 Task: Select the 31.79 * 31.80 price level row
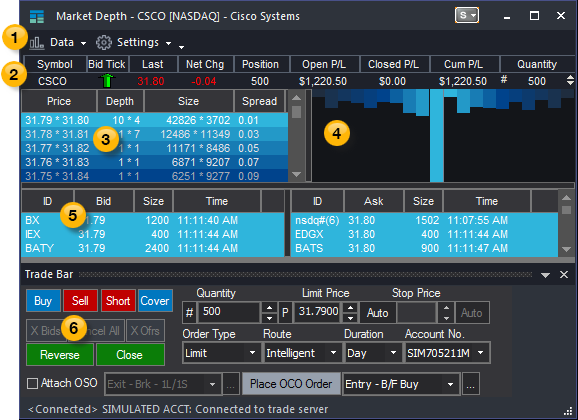pos(154,120)
